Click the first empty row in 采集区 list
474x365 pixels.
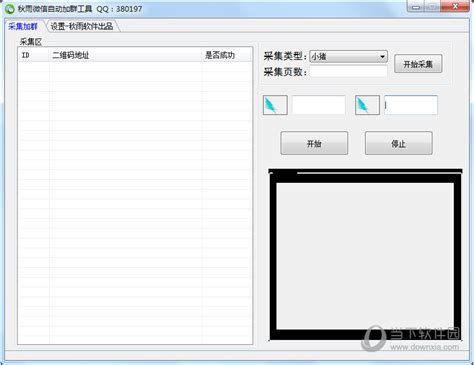click(x=135, y=67)
